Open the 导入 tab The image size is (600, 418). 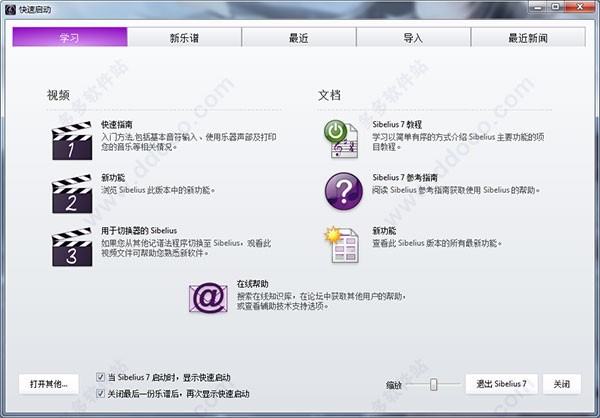click(x=413, y=37)
